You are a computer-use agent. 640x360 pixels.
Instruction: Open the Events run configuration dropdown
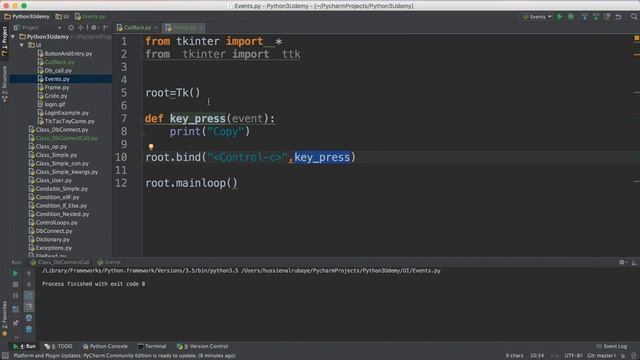(x=537, y=17)
